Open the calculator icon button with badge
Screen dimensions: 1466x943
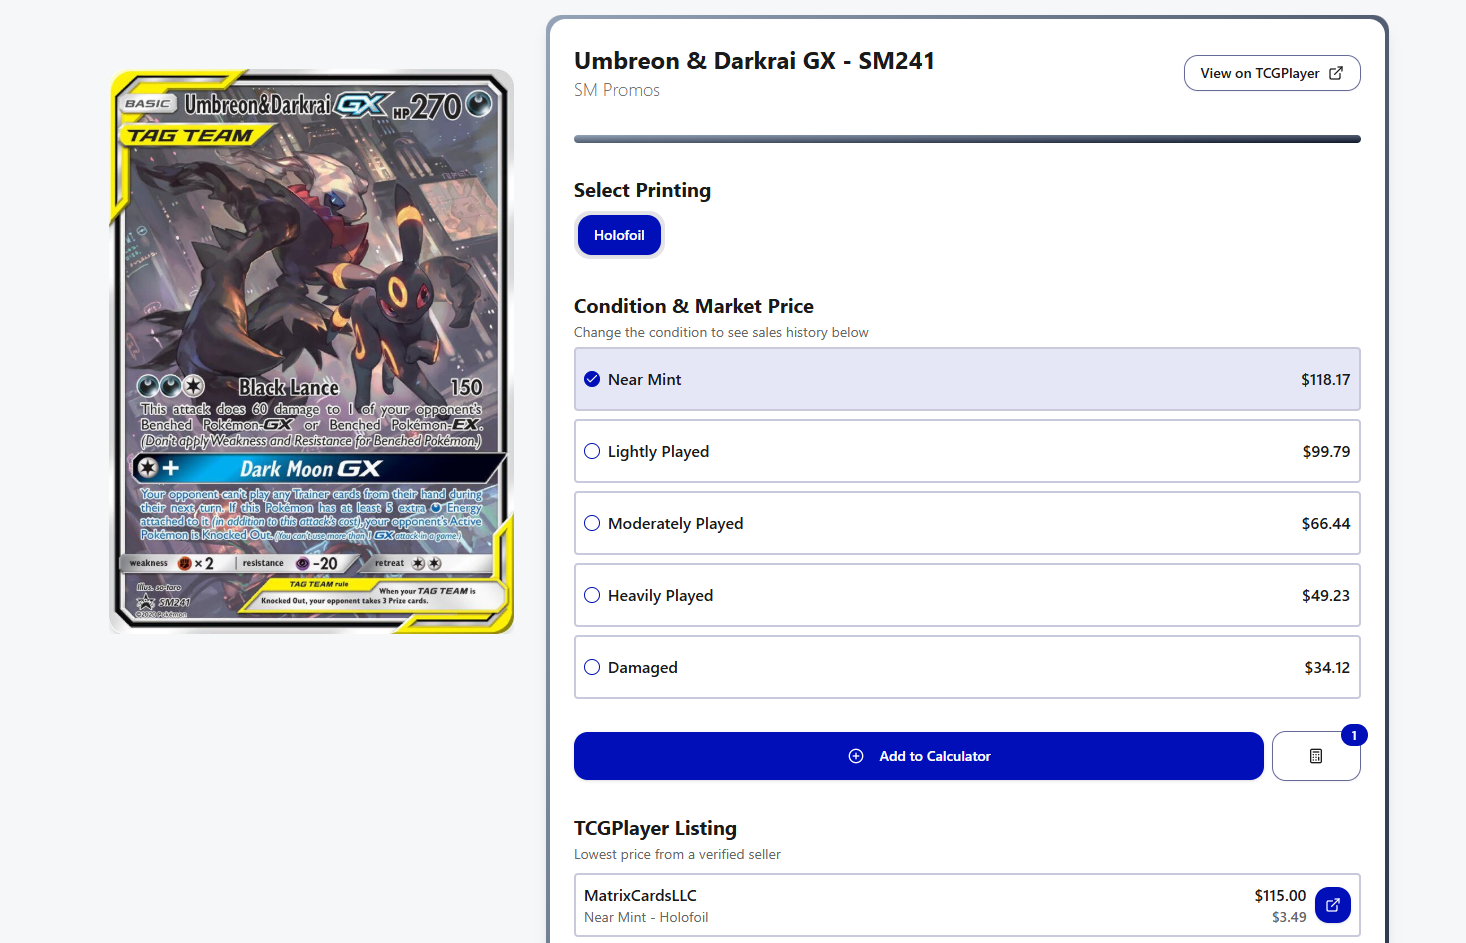(1316, 756)
